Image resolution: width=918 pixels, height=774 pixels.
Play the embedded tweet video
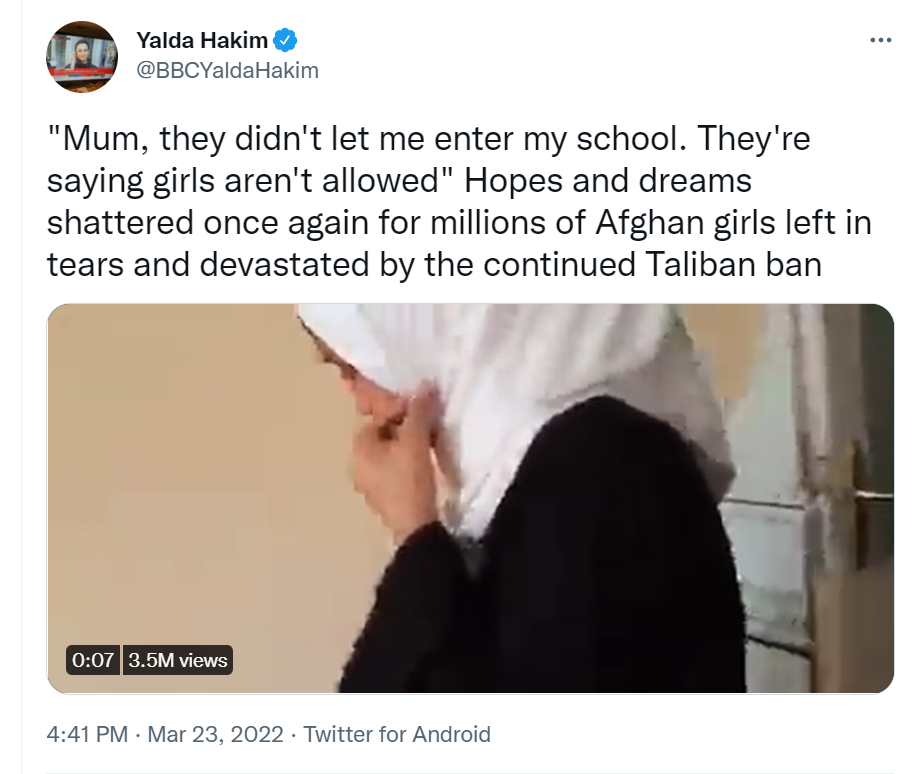tap(470, 498)
